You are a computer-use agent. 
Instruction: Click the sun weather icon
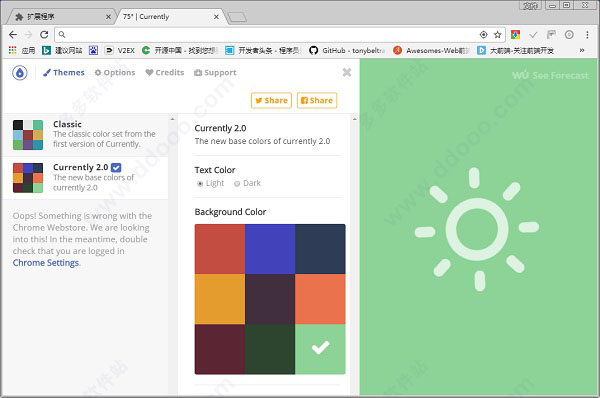[477, 230]
